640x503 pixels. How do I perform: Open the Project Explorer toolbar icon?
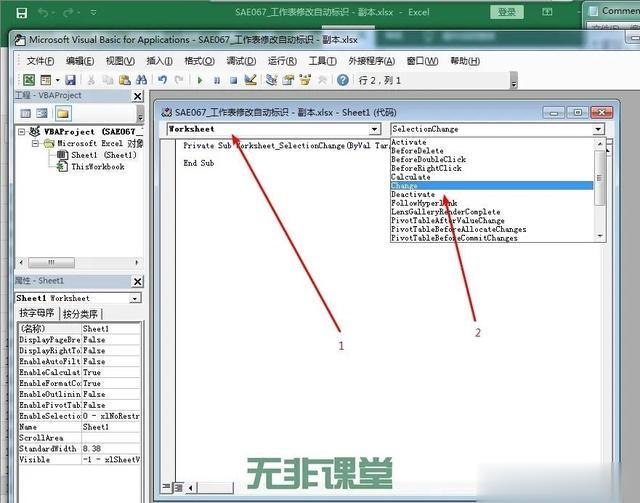tap(271, 80)
